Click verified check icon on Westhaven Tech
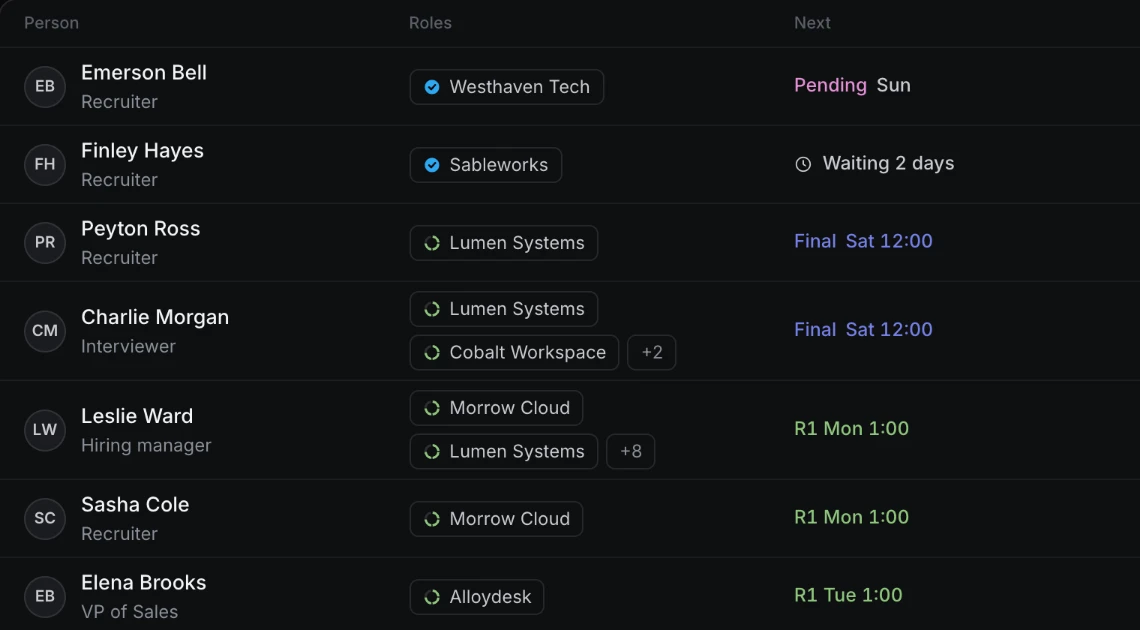This screenshot has height=630, width=1140. [x=432, y=87]
